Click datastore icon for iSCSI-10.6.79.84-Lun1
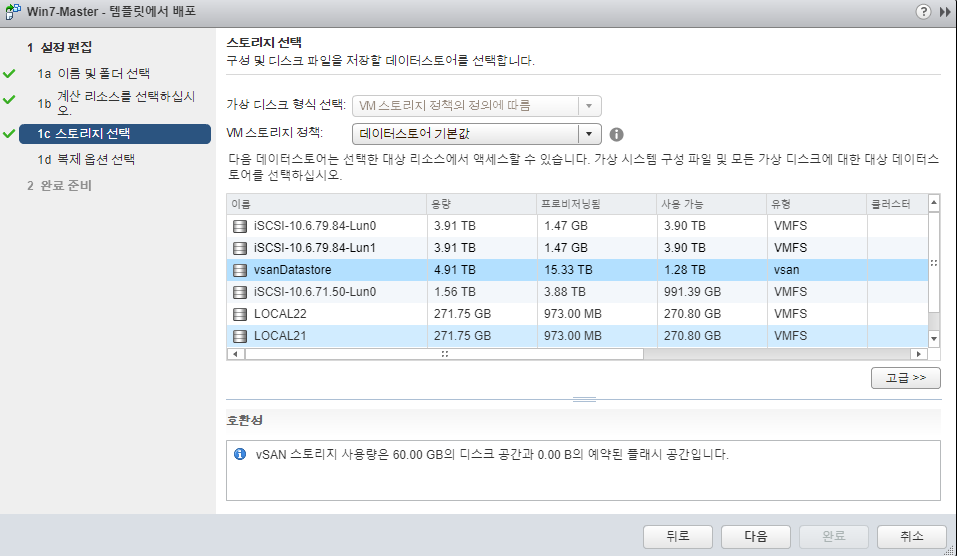Image resolution: width=957 pixels, height=556 pixels. (x=240, y=248)
